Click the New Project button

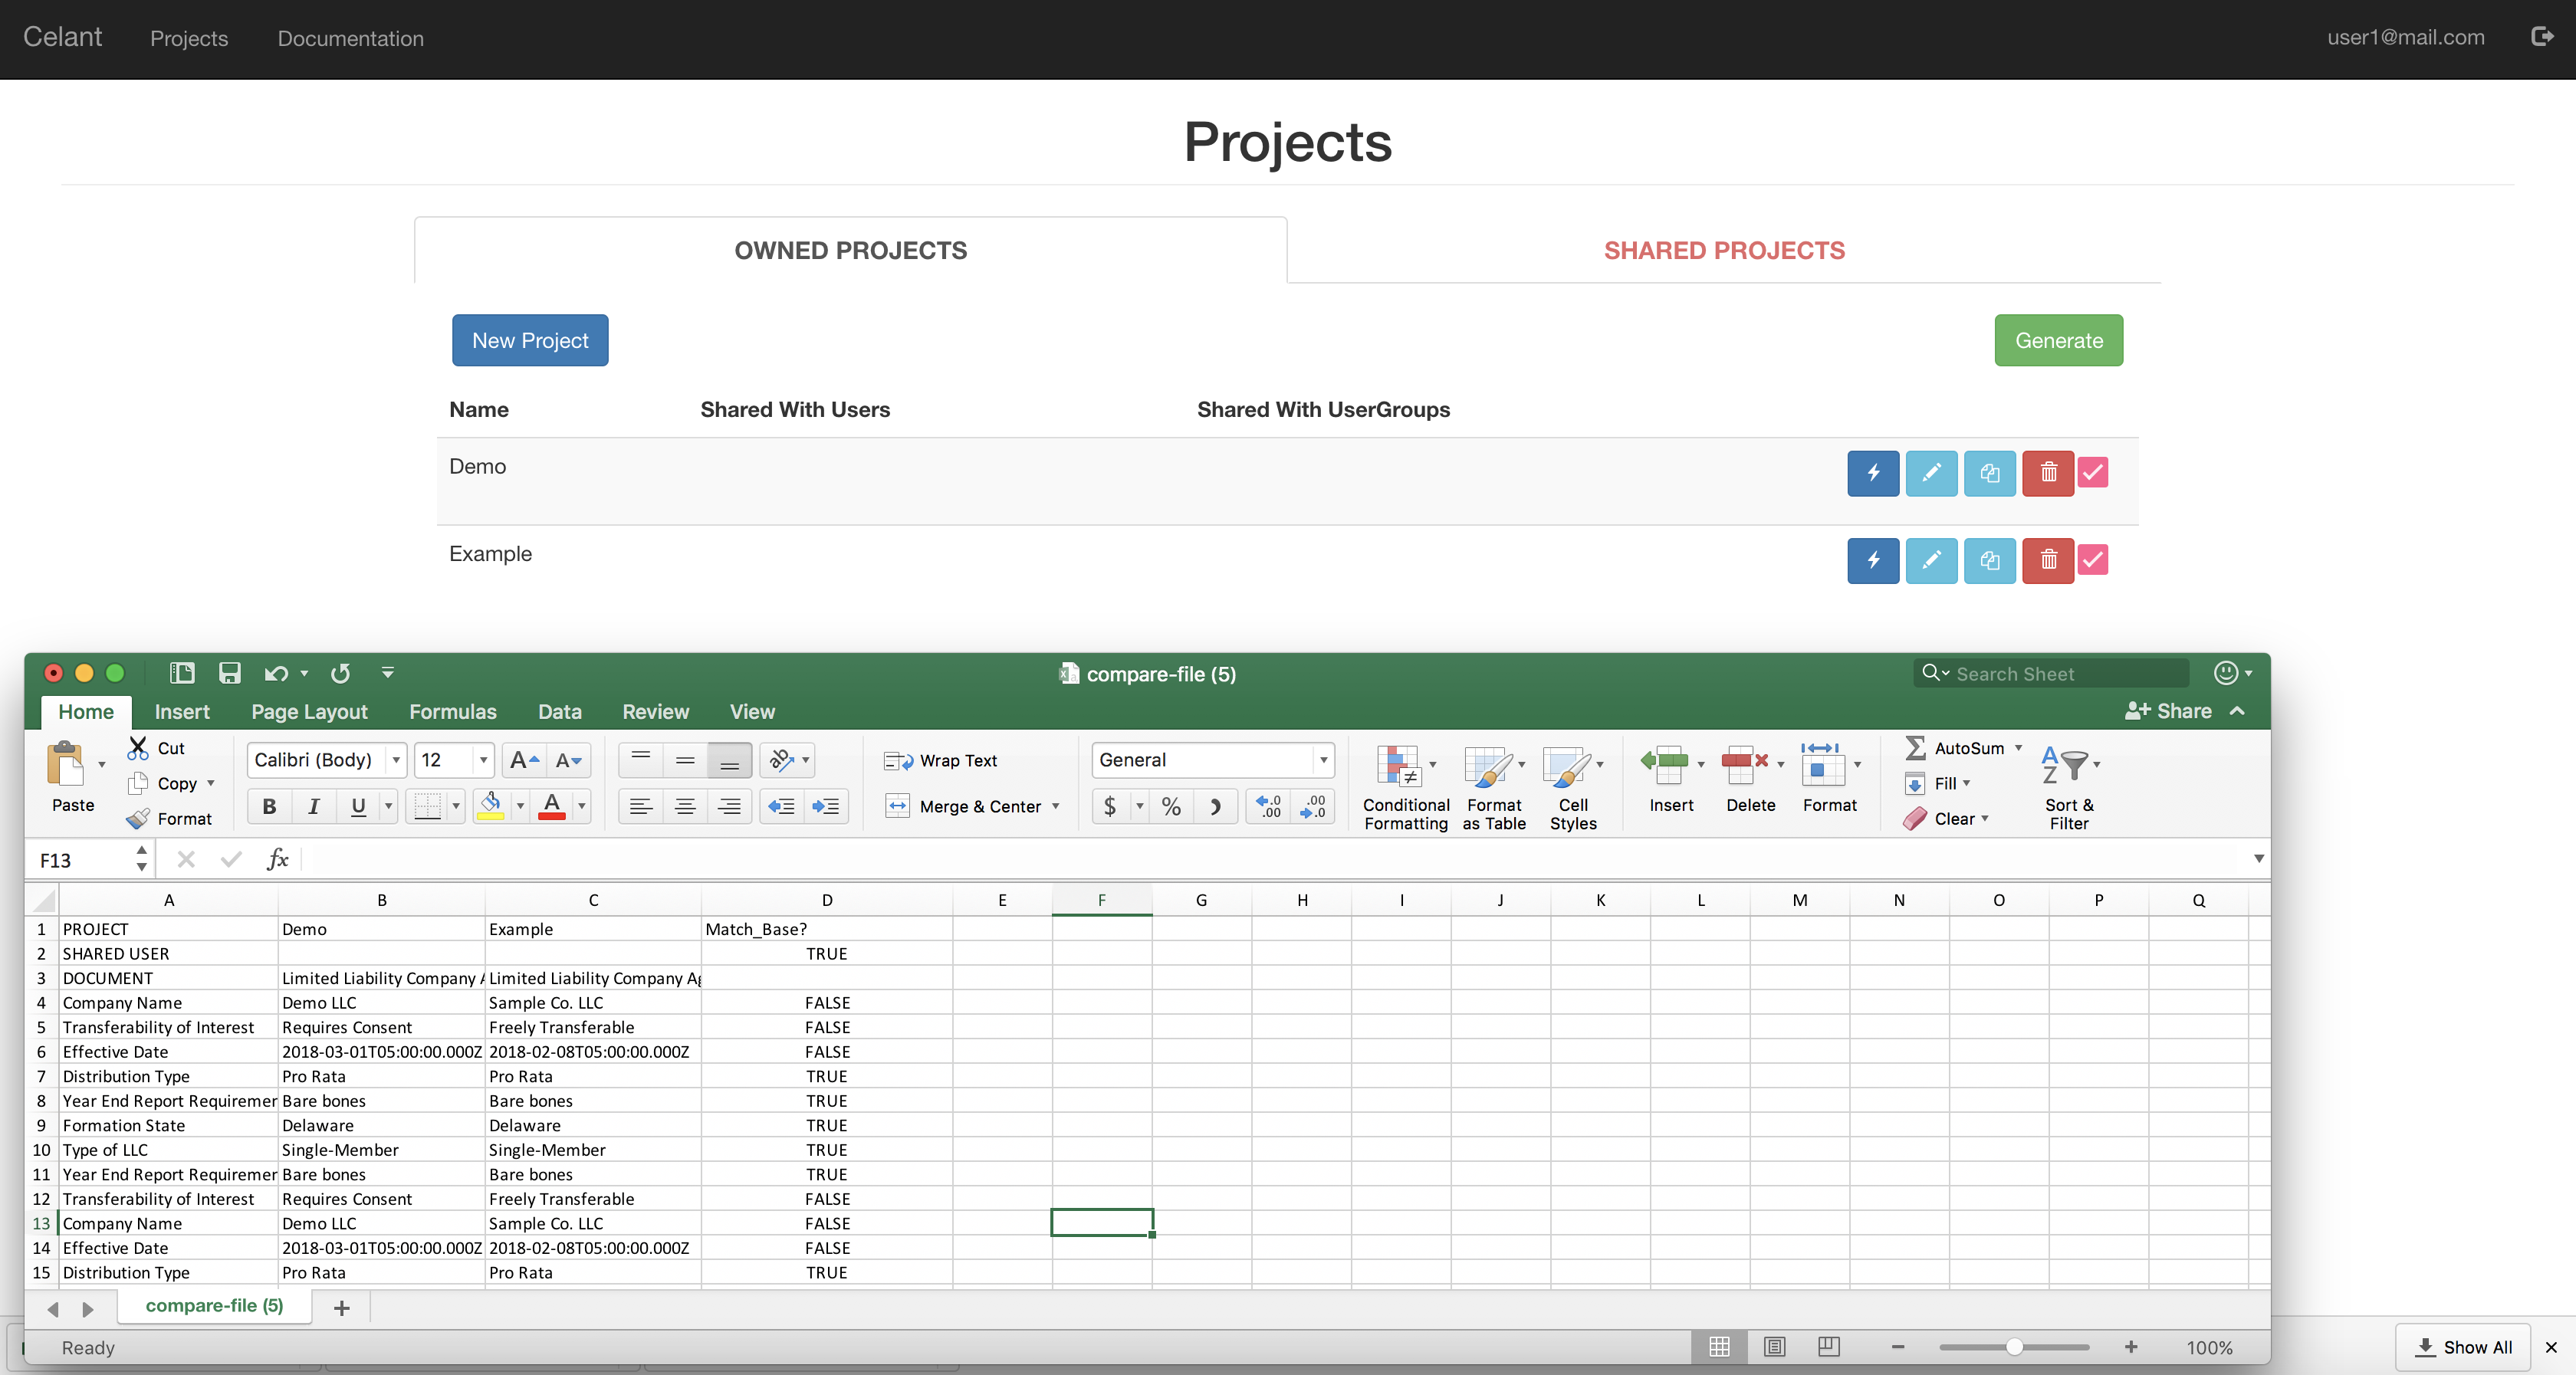point(530,340)
